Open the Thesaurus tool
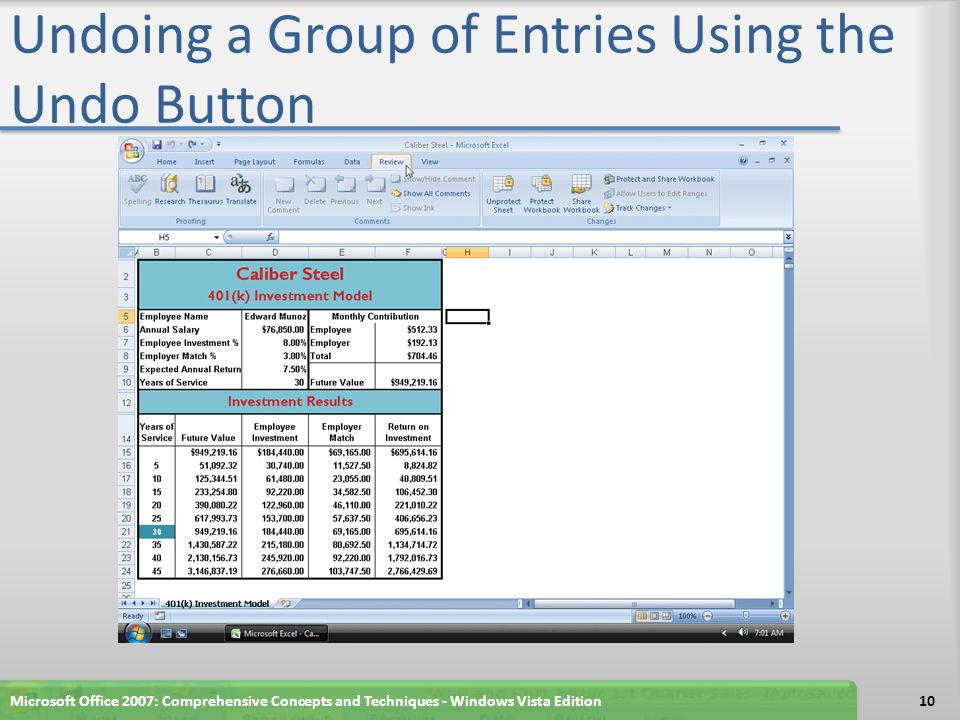 tap(205, 190)
